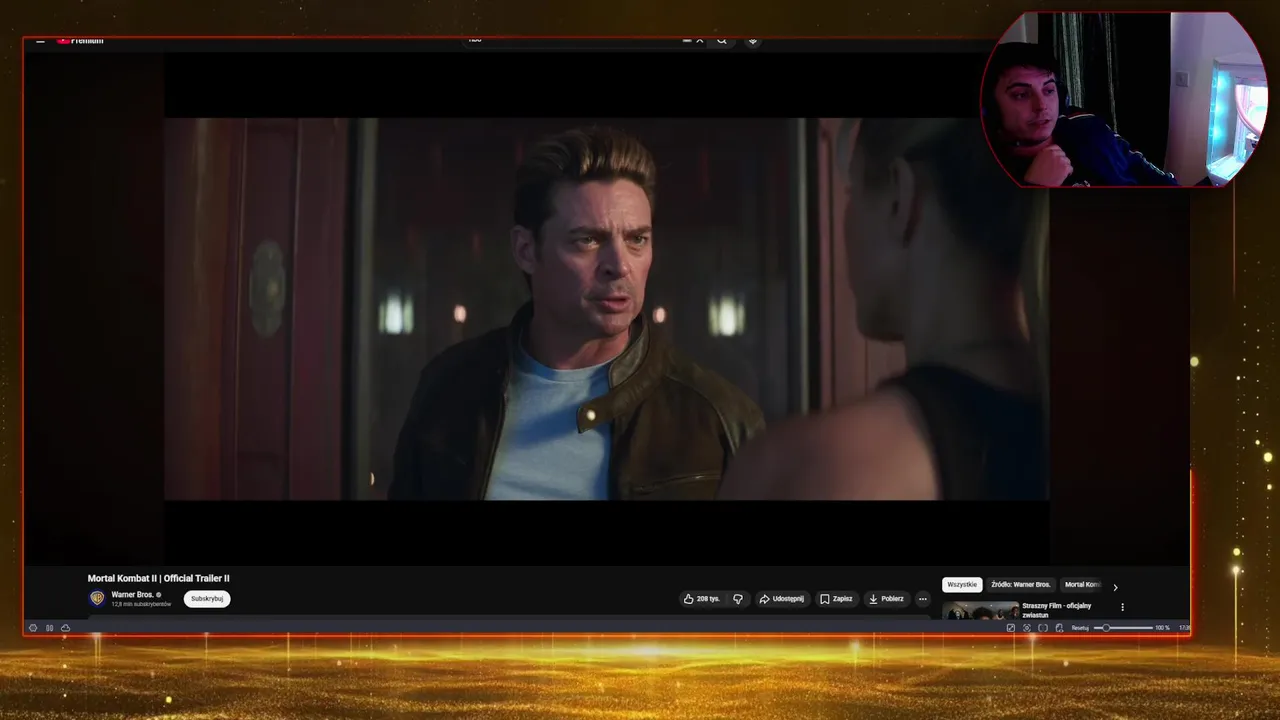This screenshot has height=720, width=1280.
Task: Click the 100 % zoom percentage text
Action: pyautogui.click(x=1162, y=628)
